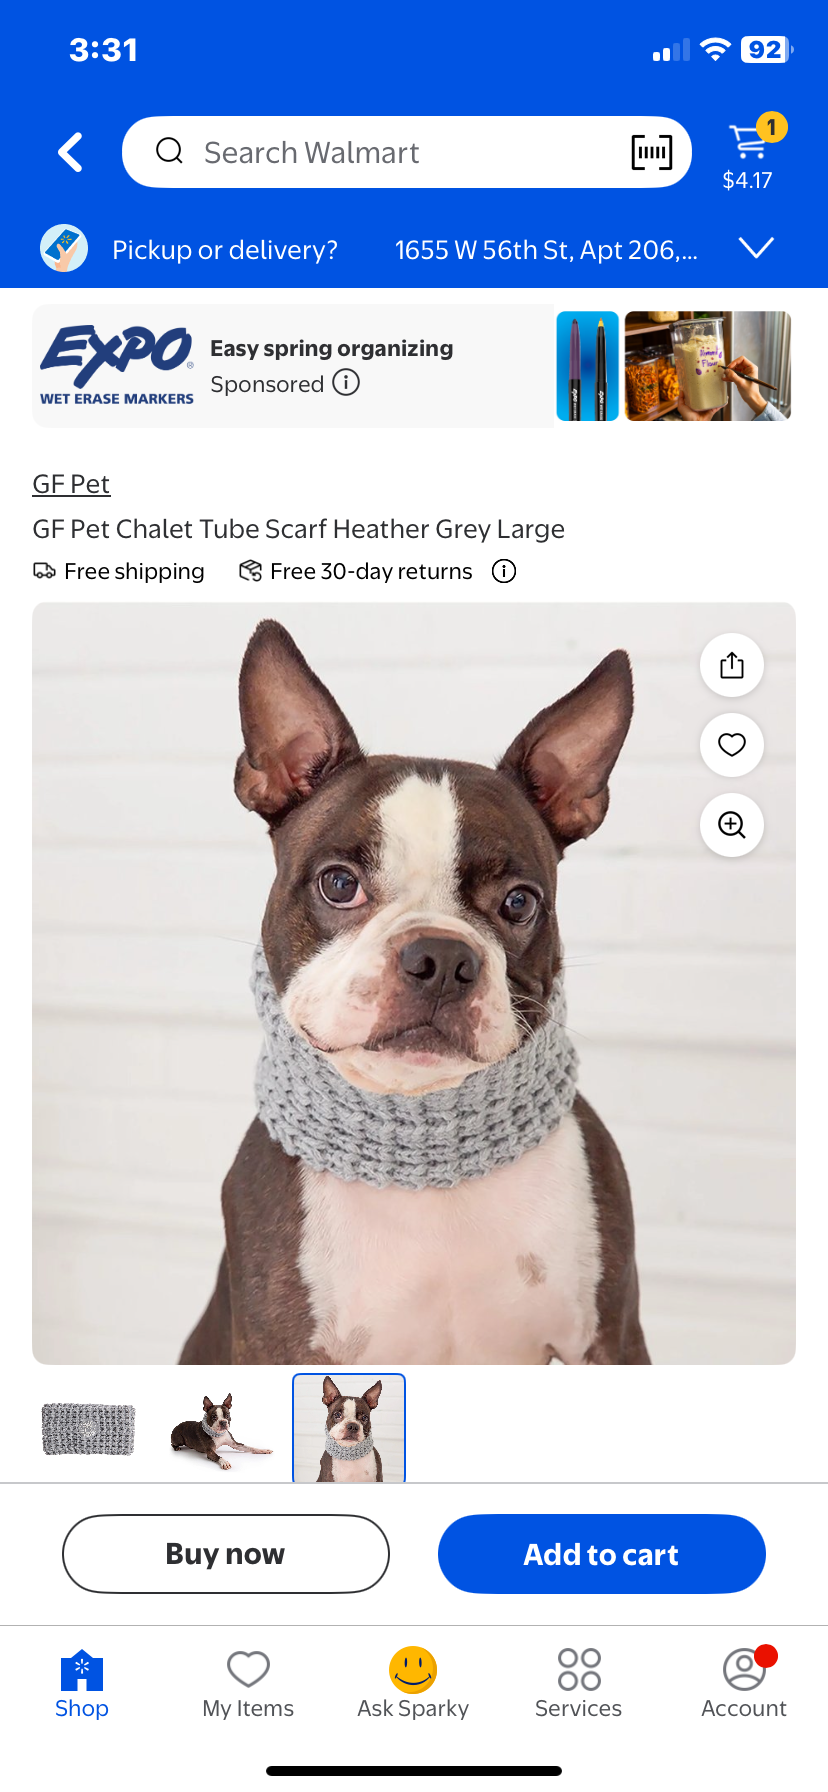Tap the Sponsored info icon
Viewport: 828px width, 1792px height.
[346, 383]
